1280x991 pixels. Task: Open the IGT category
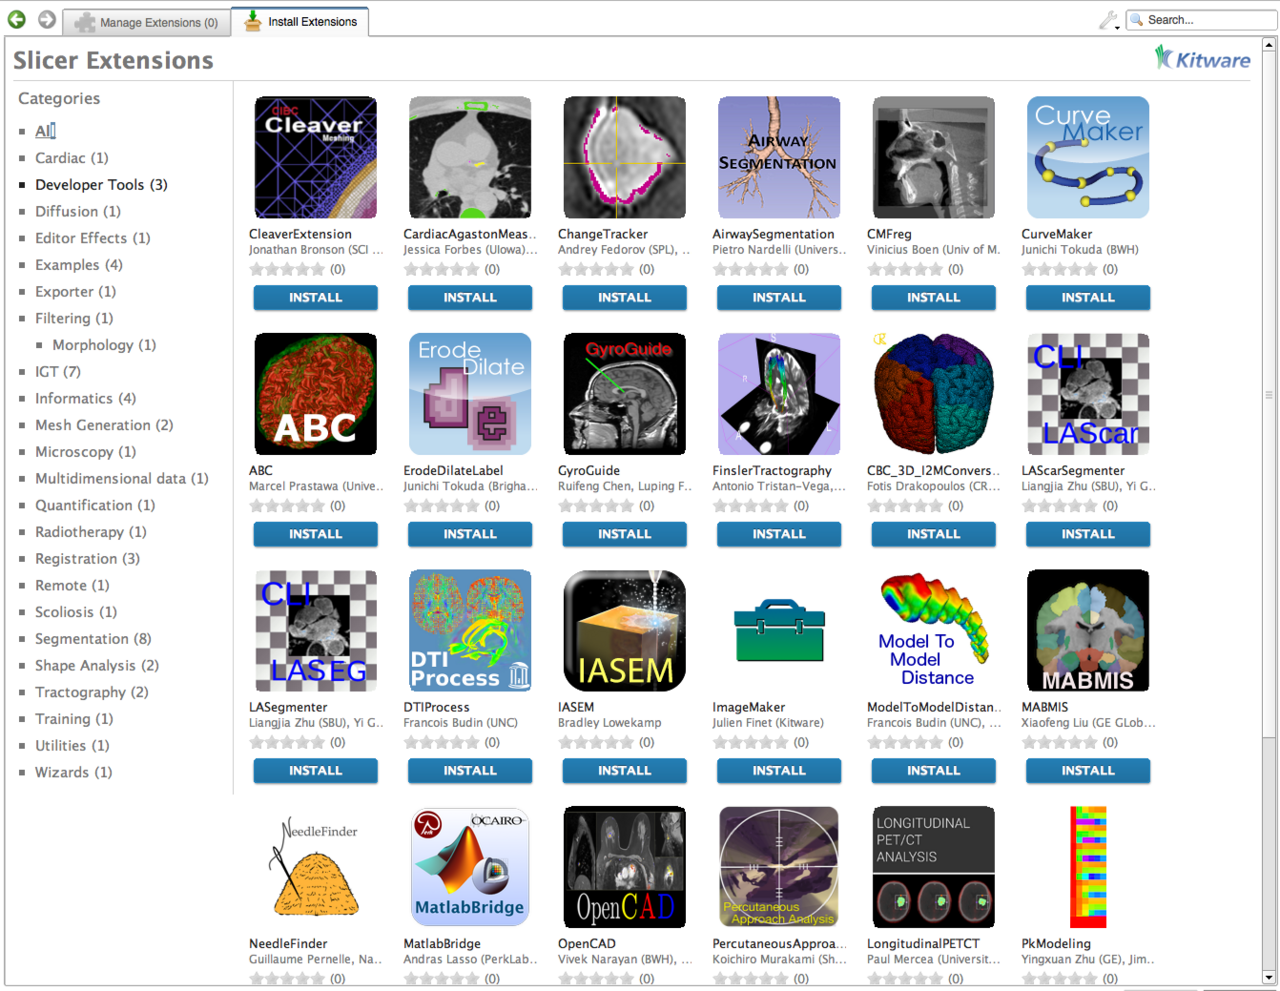(57, 372)
